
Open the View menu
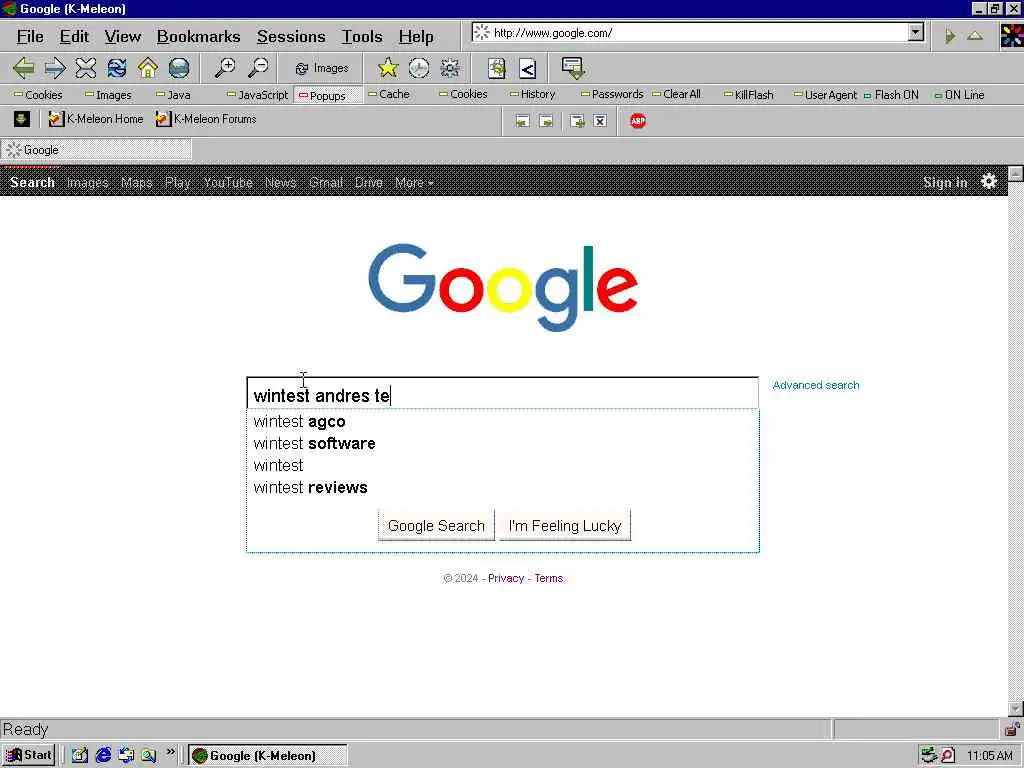(x=123, y=37)
